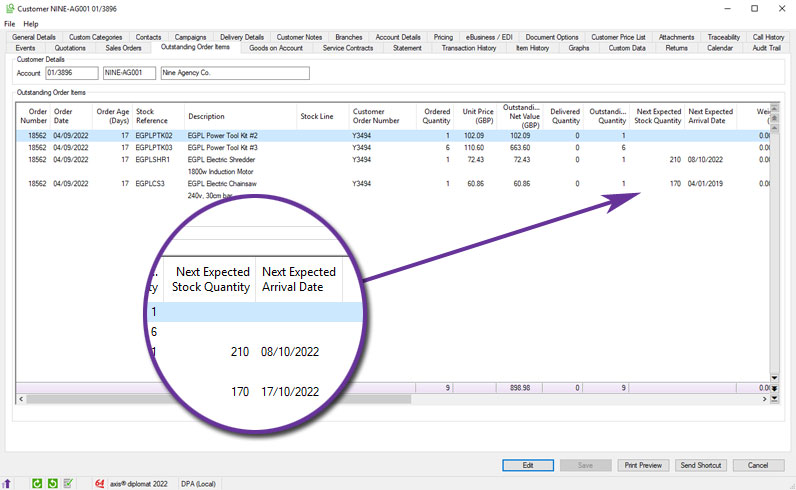Open the Statement tab
Viewport: 796px width, 490px height.
(407, 48)
